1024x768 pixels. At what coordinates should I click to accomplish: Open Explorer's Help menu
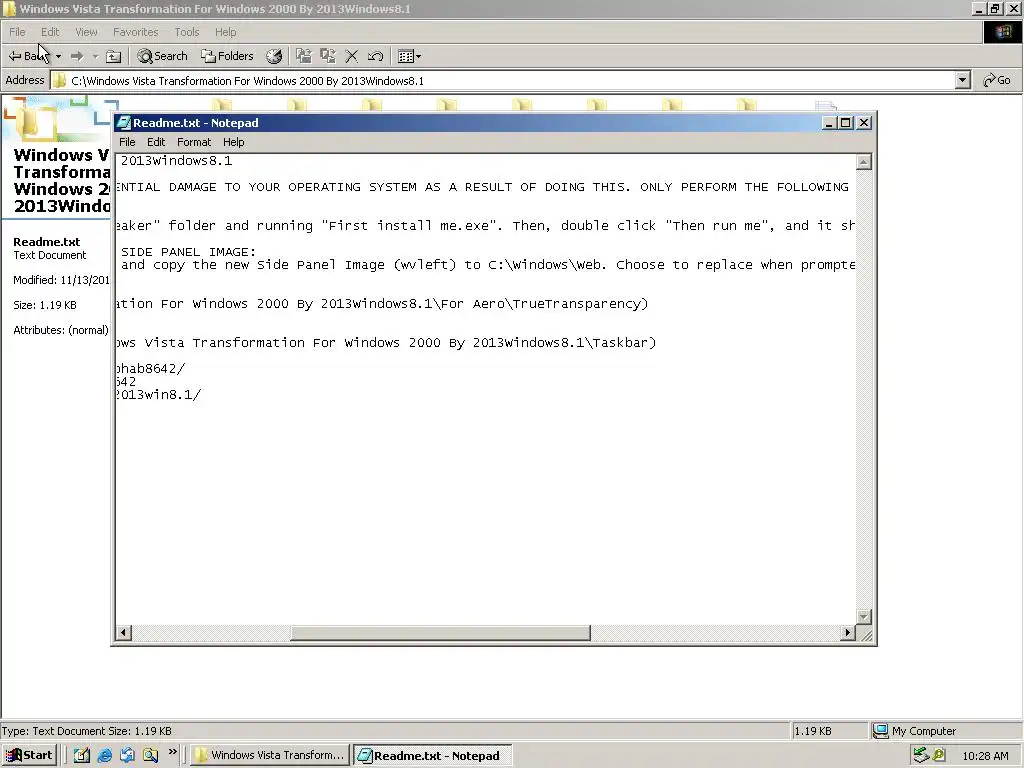(x=225, y=32)
